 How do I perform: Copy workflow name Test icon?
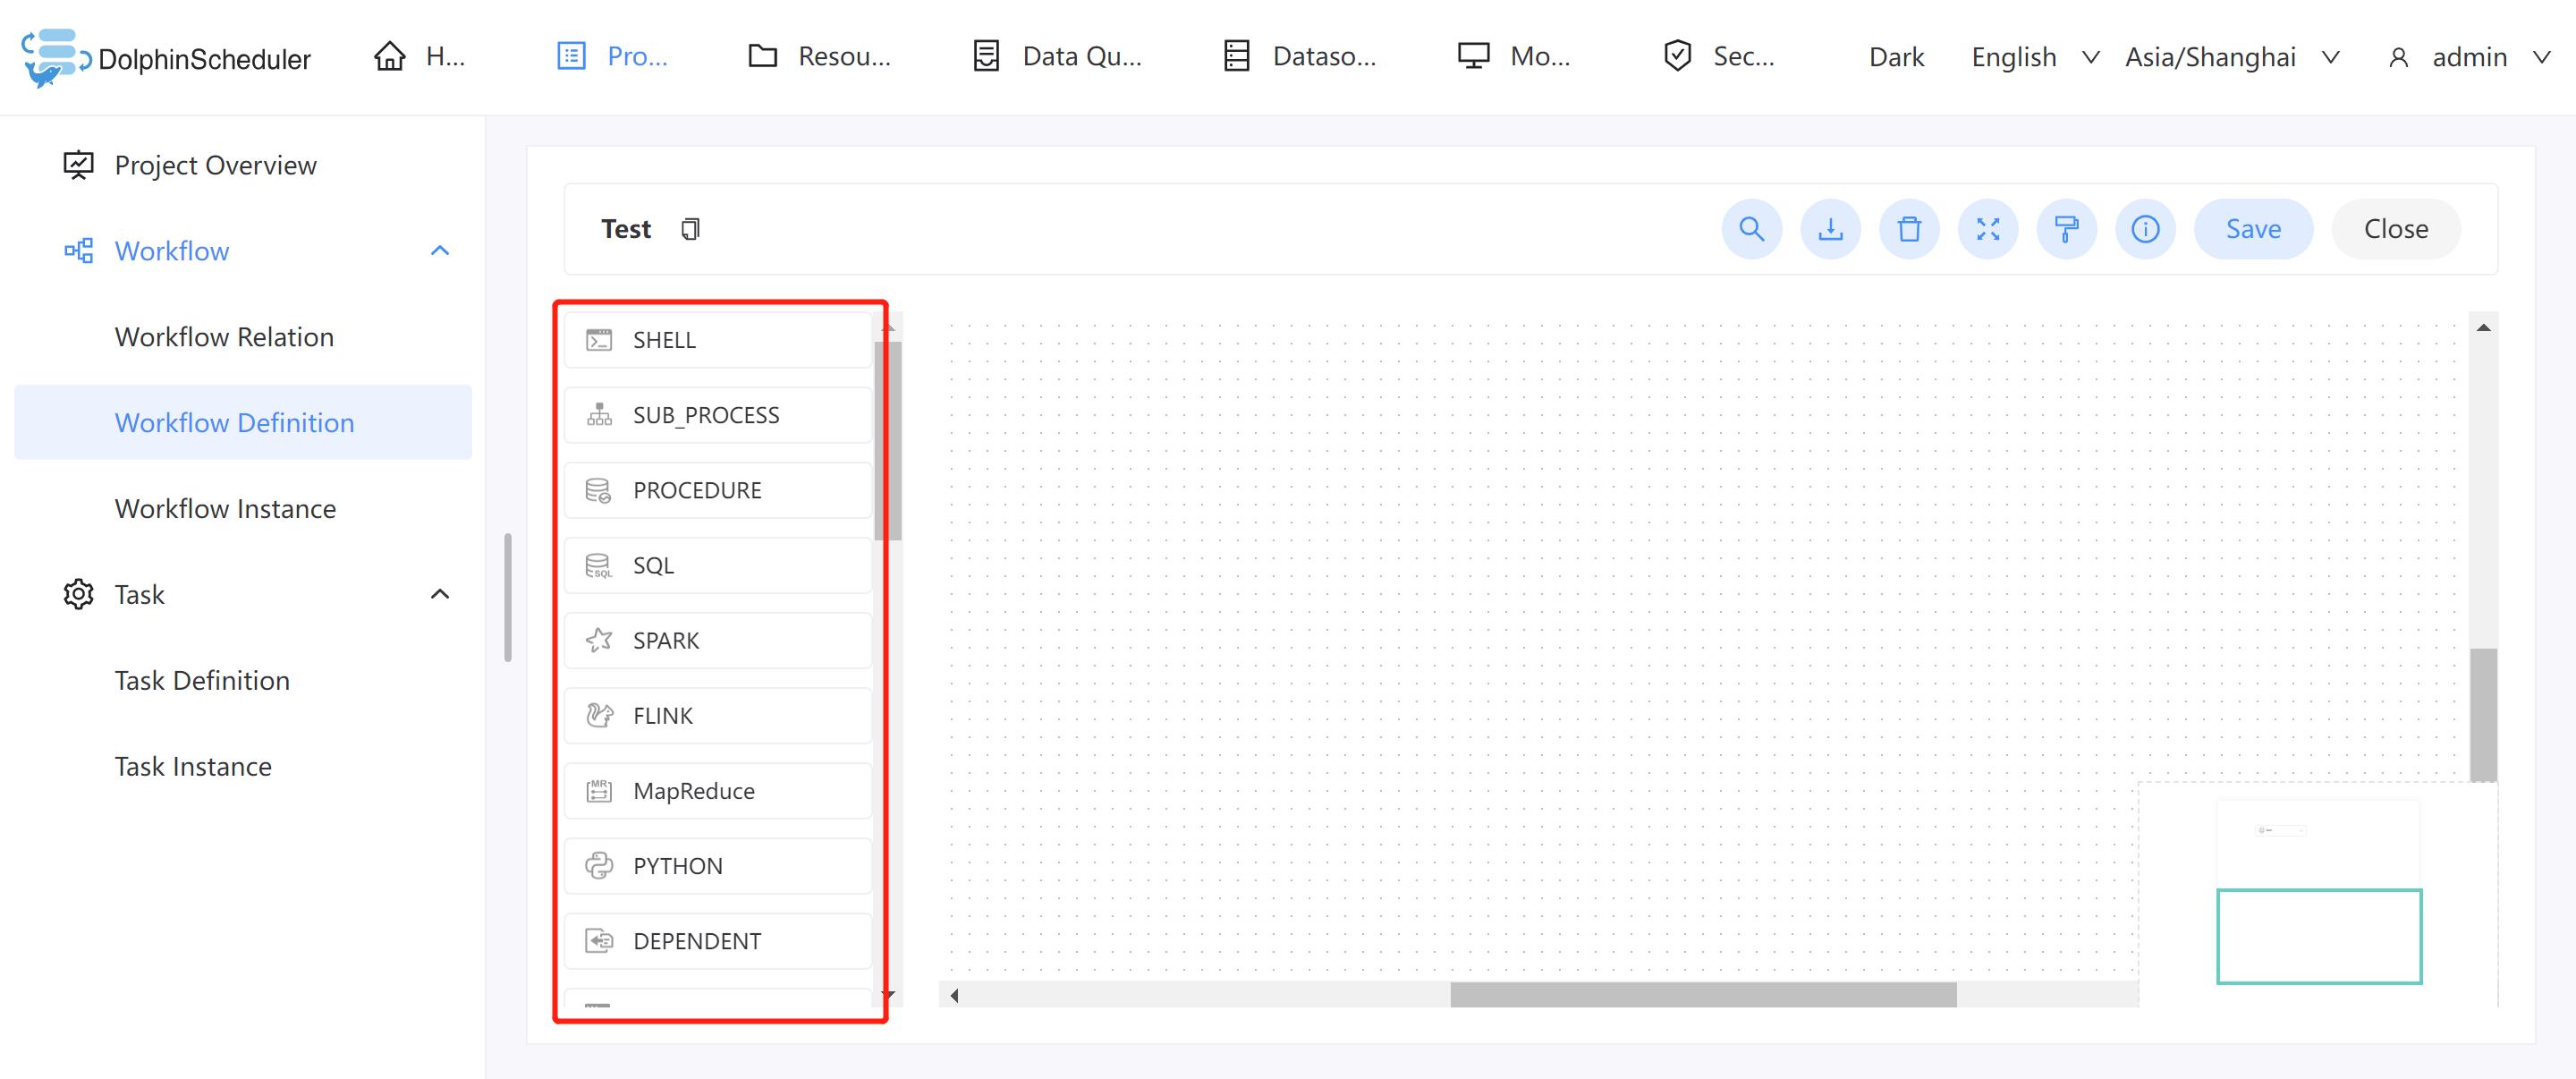pyautogui.click(x=690, y=229)
